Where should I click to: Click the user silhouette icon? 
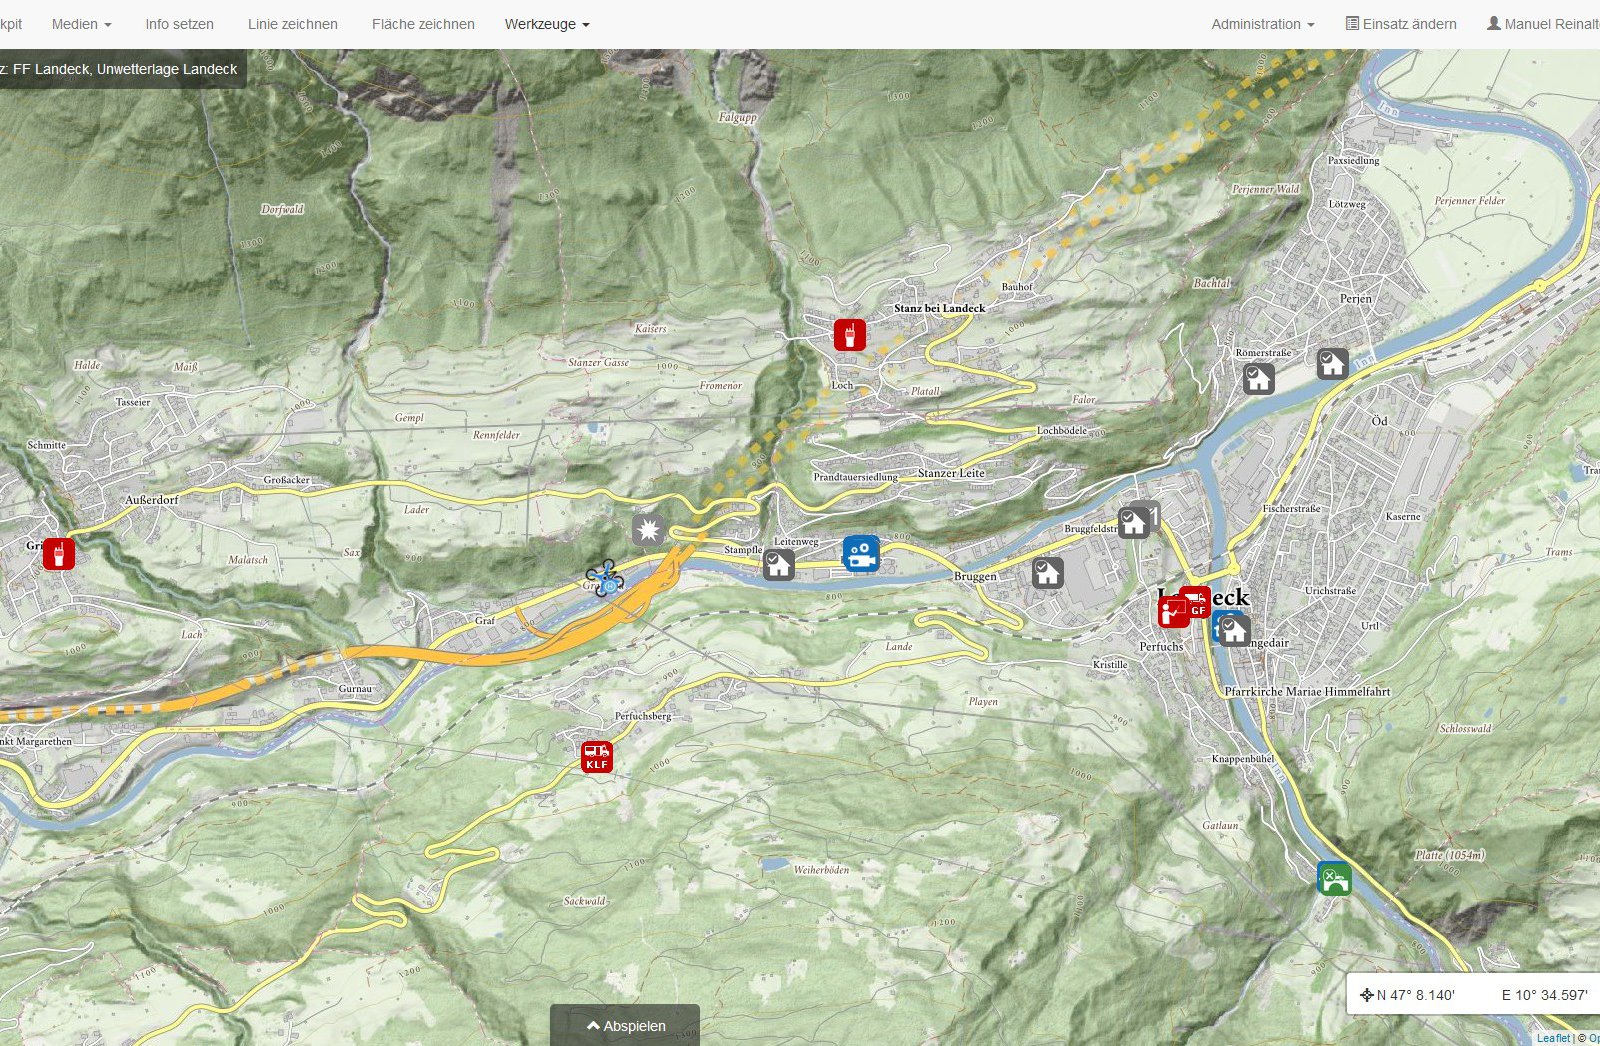(1494, 23)
